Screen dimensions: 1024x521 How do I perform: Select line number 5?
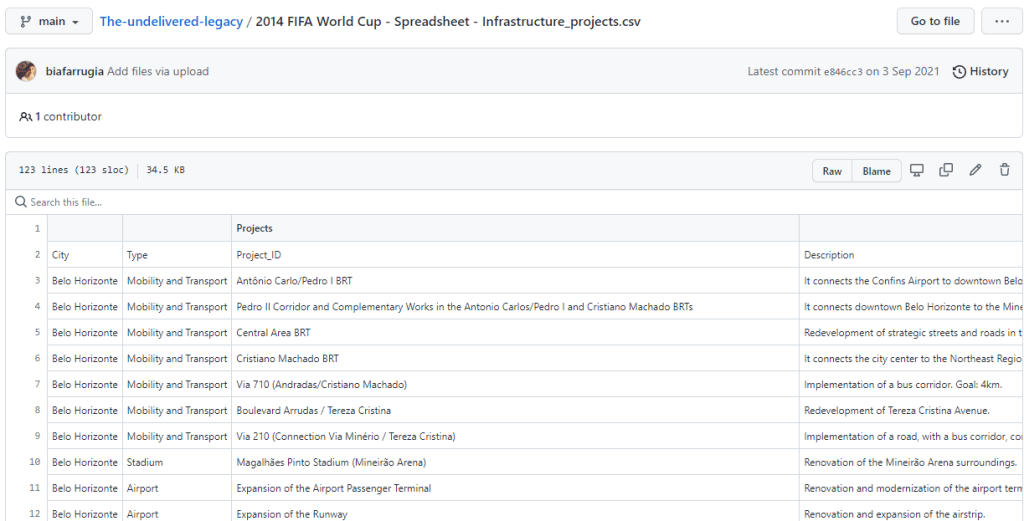pyautogui.click(x=35, y=333)
